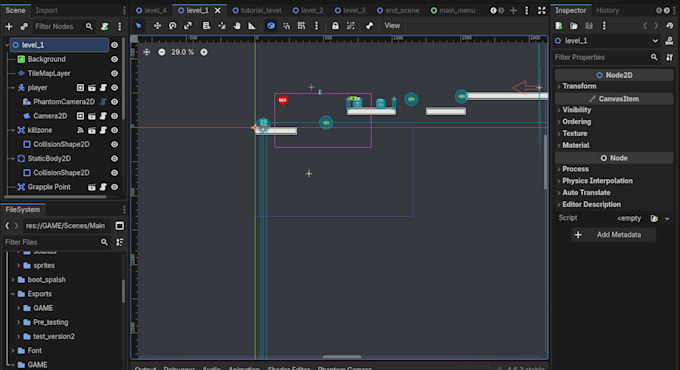Create a new resource in Inspector
Viewport: 680px width, 370px height.
(559, 26)
